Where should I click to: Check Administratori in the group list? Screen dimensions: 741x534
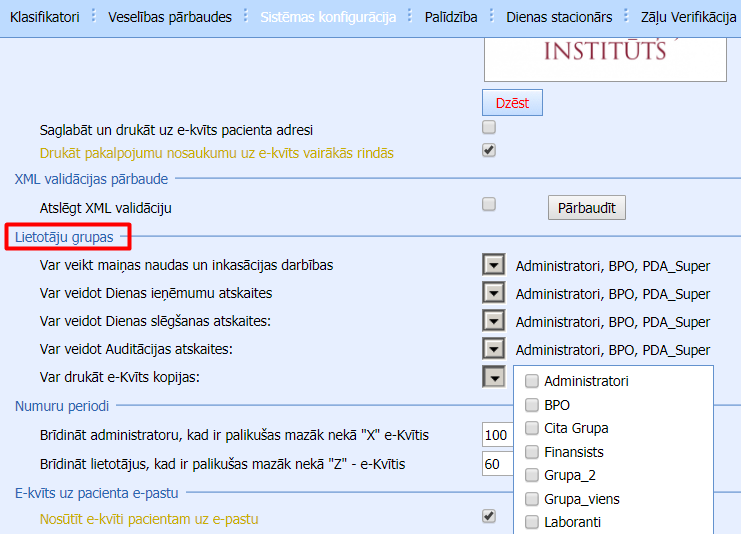532,381
